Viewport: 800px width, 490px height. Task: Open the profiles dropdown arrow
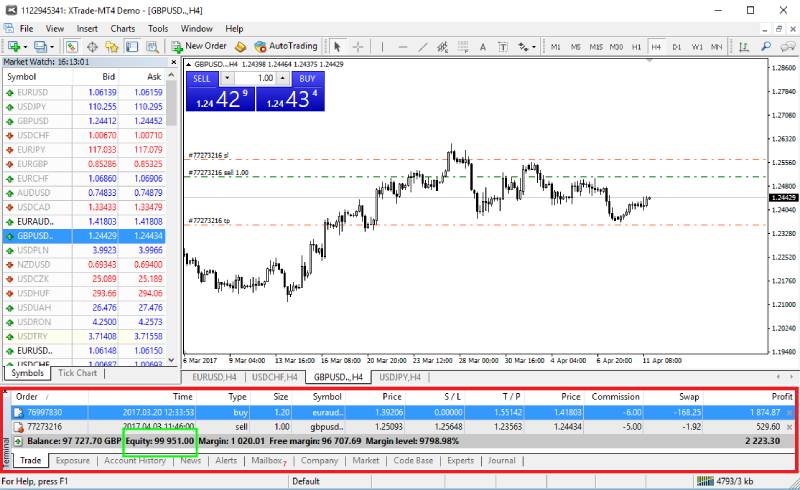[52, 46]
